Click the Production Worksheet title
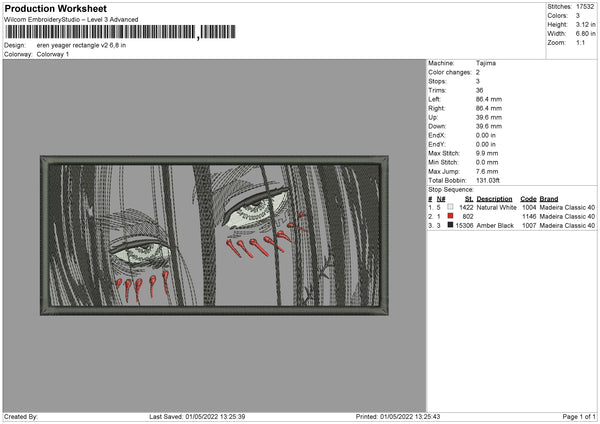600x424 pixels. click(55, 8)
